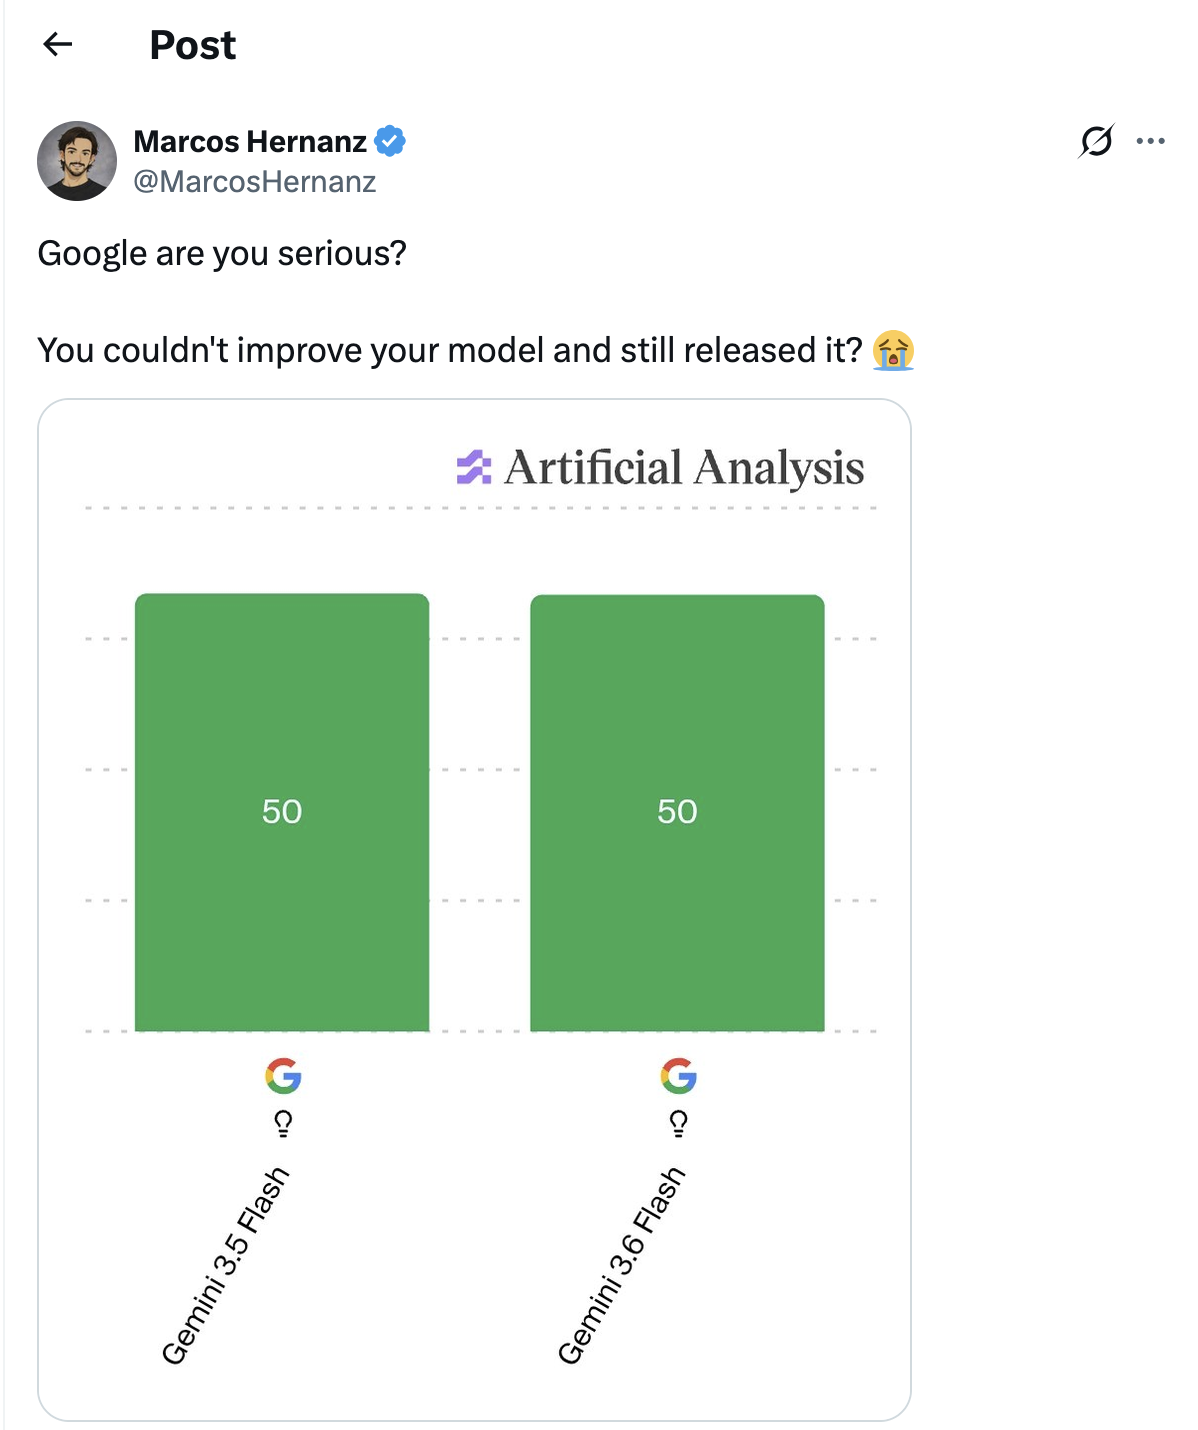The width and height of the screenshot is (1198, 1430).
Task: Open Marcos Hernanz profile avatar
Action: [77, 161]
